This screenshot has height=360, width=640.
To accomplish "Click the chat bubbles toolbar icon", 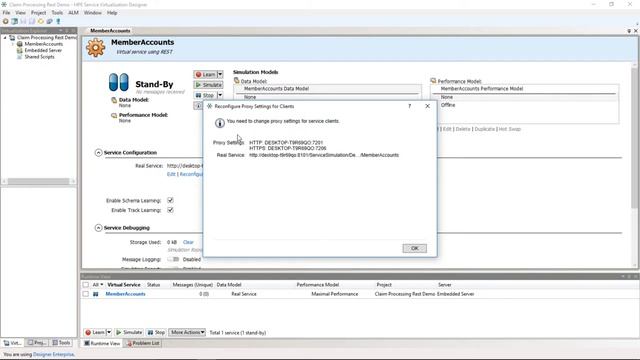I will 49,21.
